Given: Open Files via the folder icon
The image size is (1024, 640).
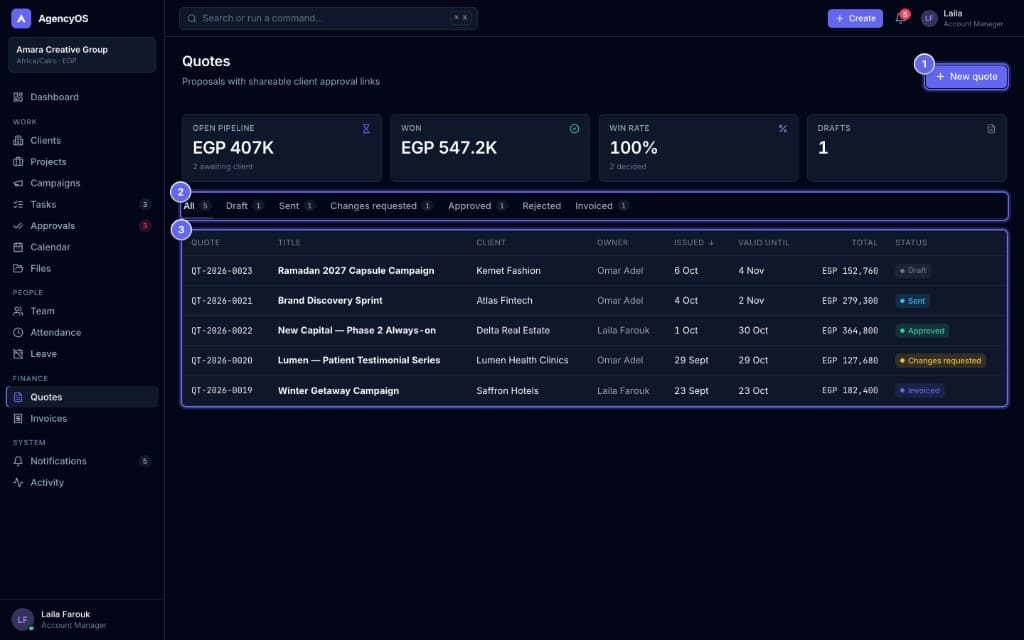Looking at the screenshot, I should click(18, 268).
